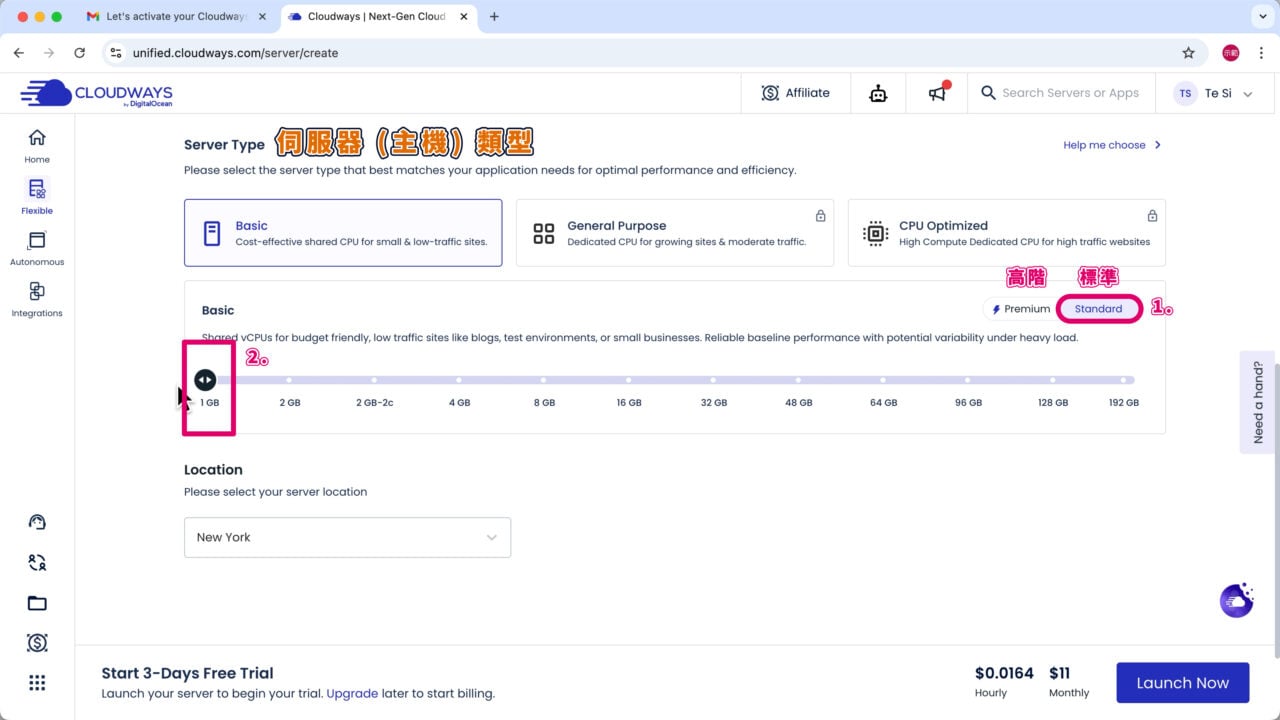This screenshot has width=1280, height=720.
Task: Switch to the Gmail browser tab
Action: click(x=175, y=17)
